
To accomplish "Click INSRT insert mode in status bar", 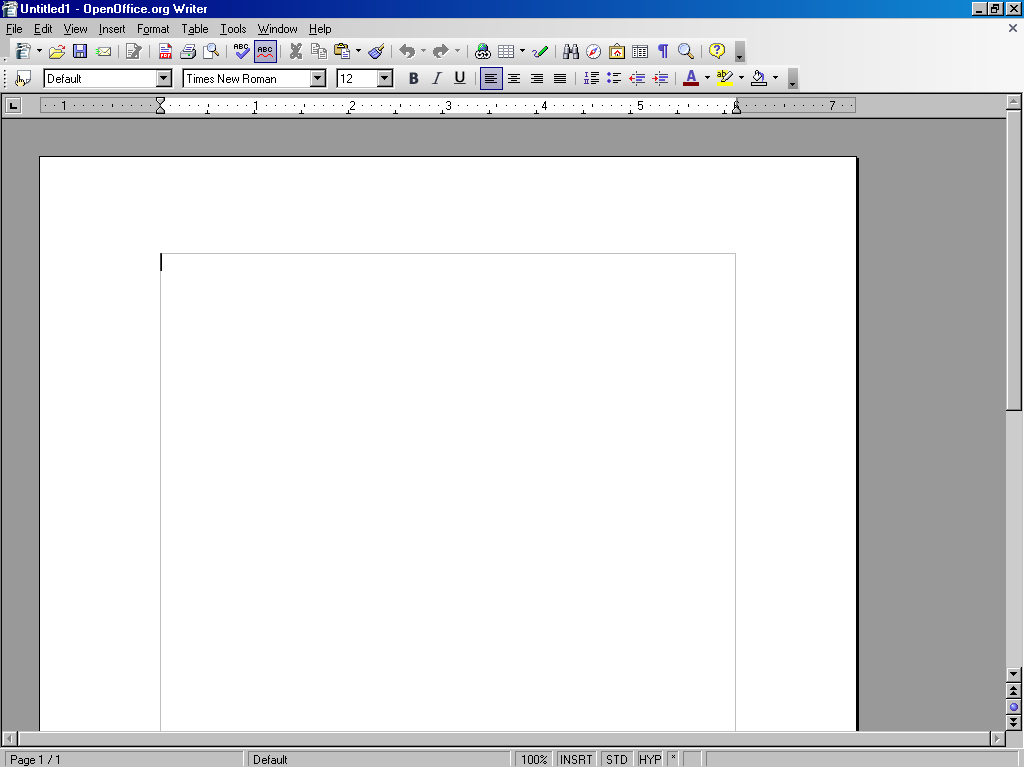I will [576, 760].
